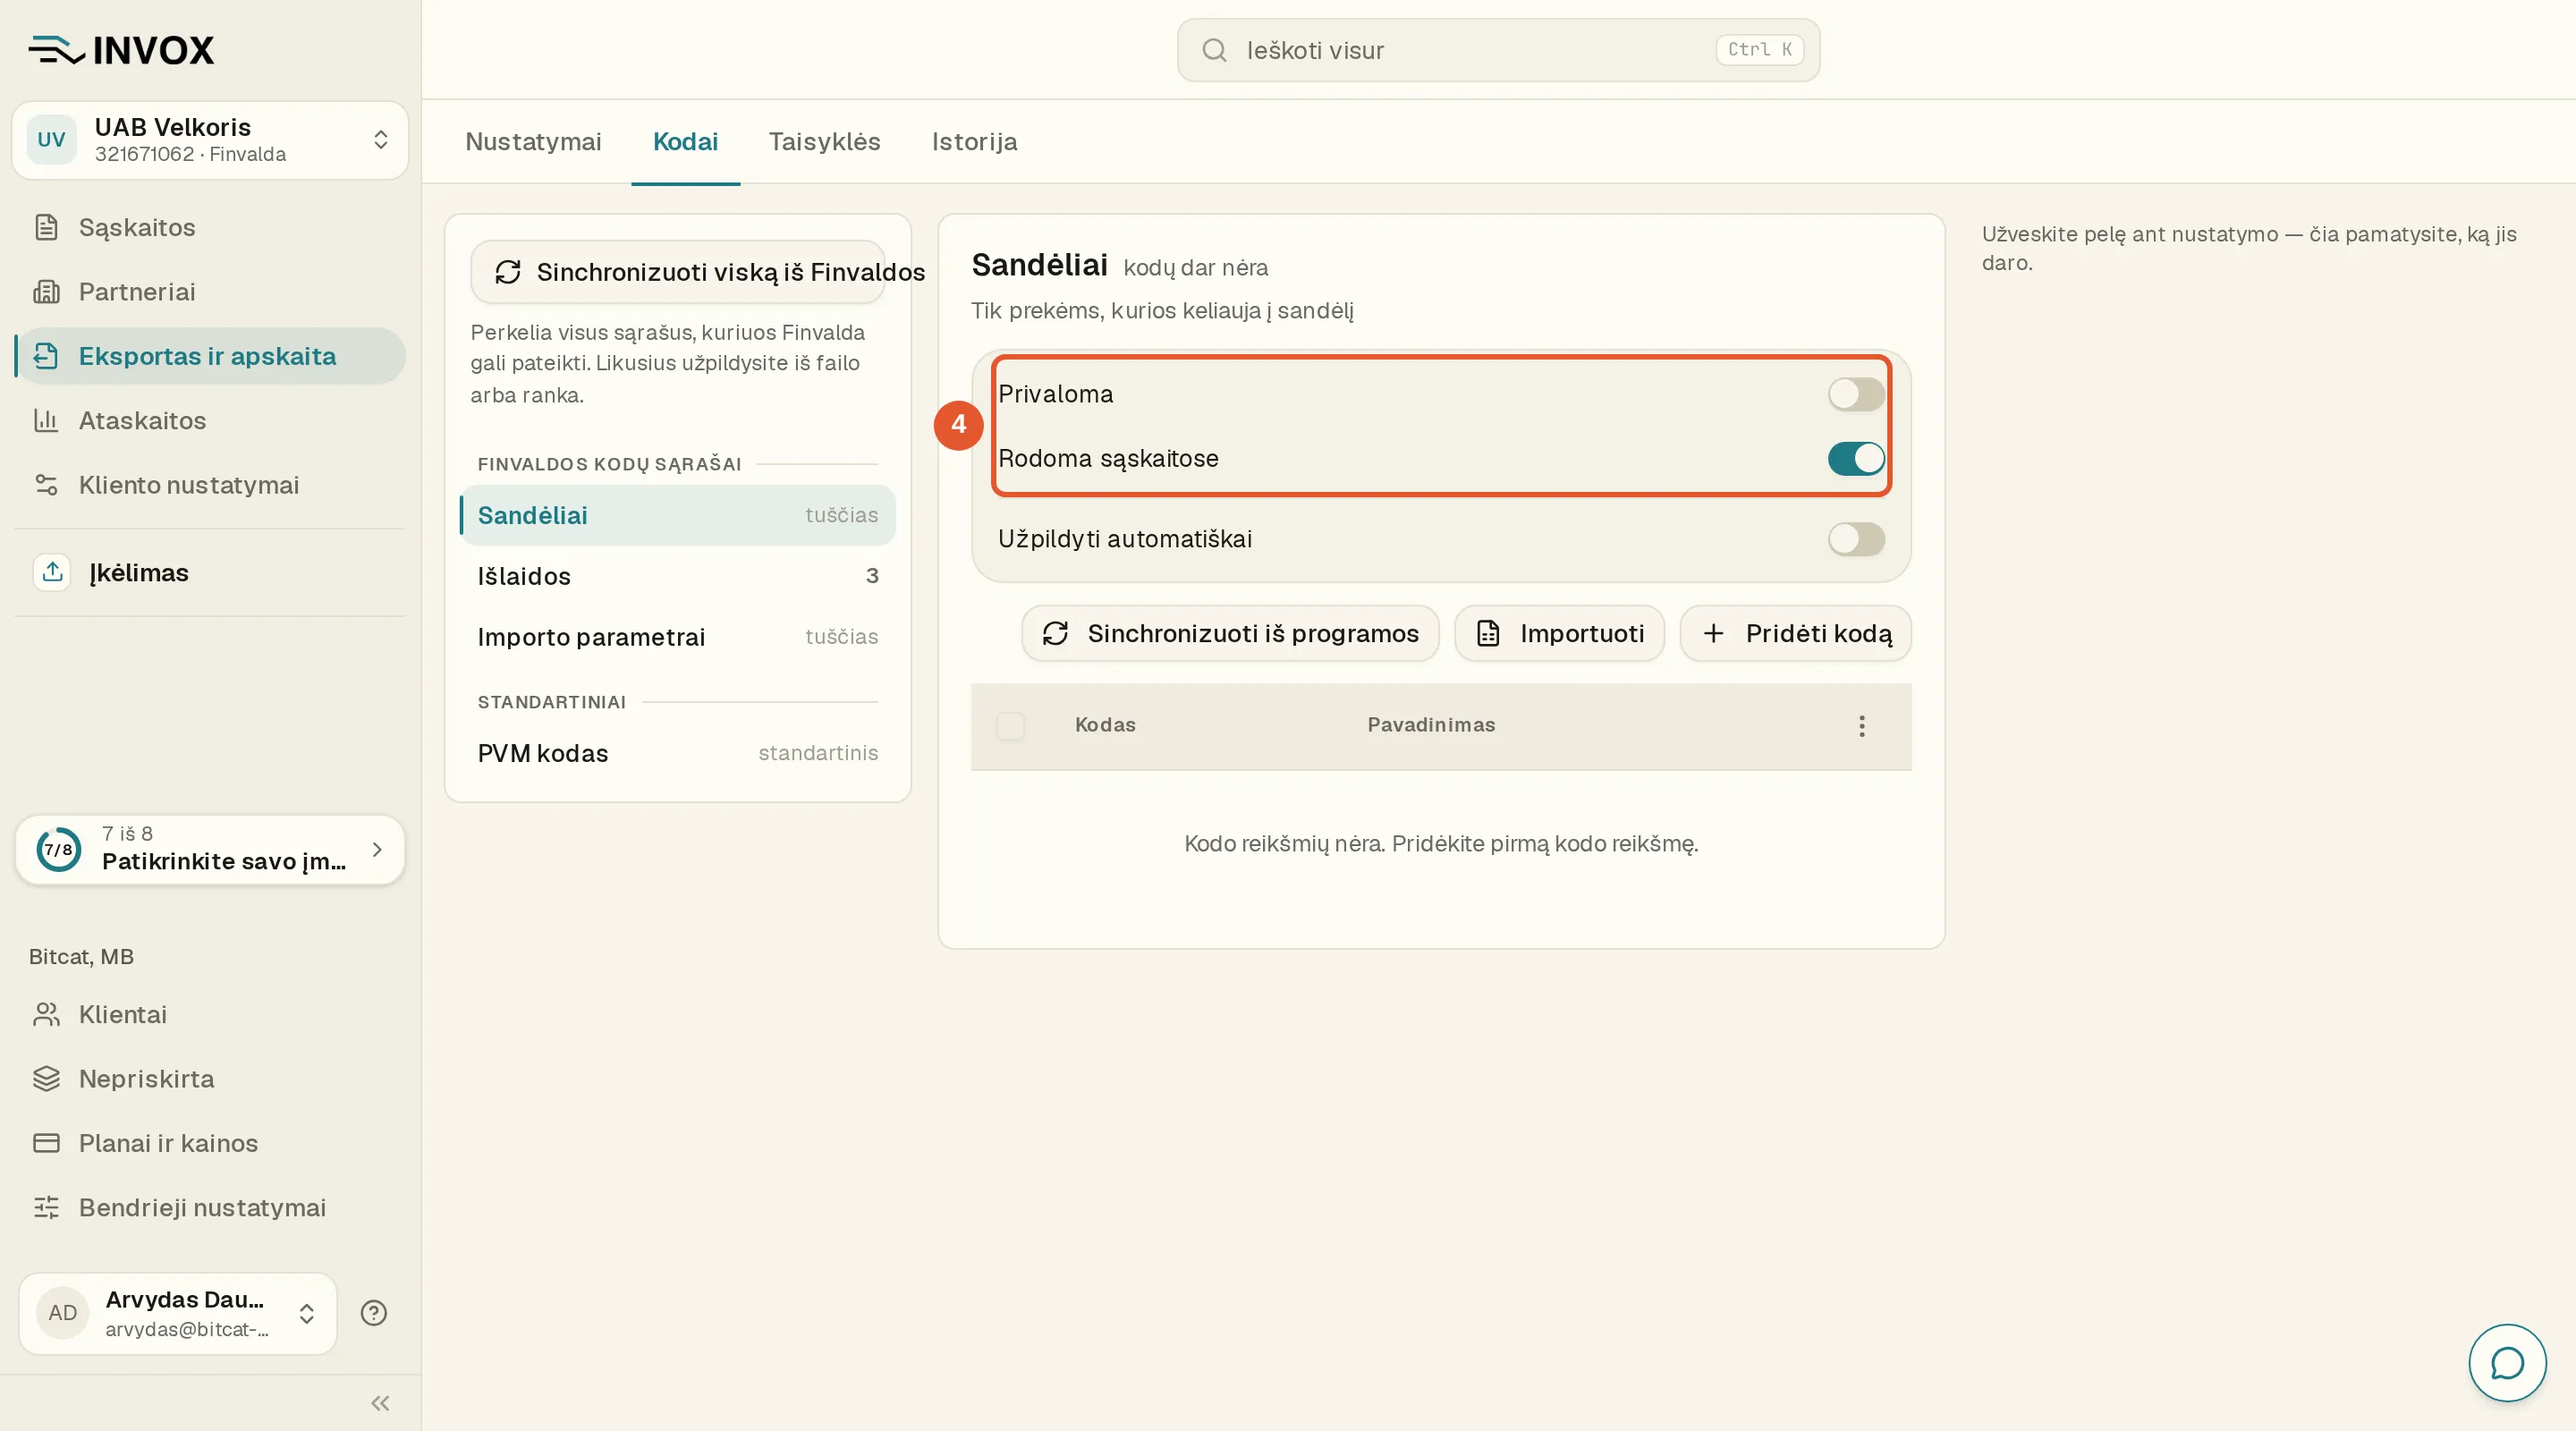Open Planai ir kainos page
The image size is (2576, 1431).
[x=210, y=1143]
